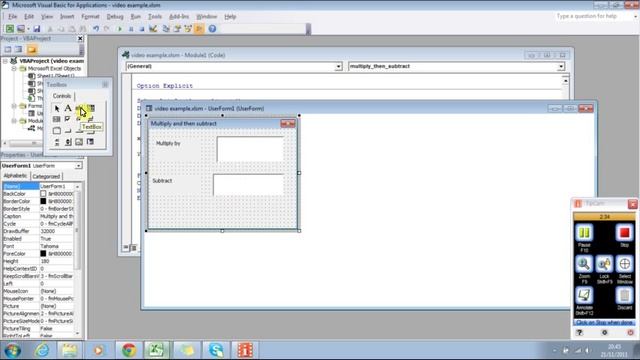
Task: Open the (General) object dropdown
Action: tap(338, 67)
